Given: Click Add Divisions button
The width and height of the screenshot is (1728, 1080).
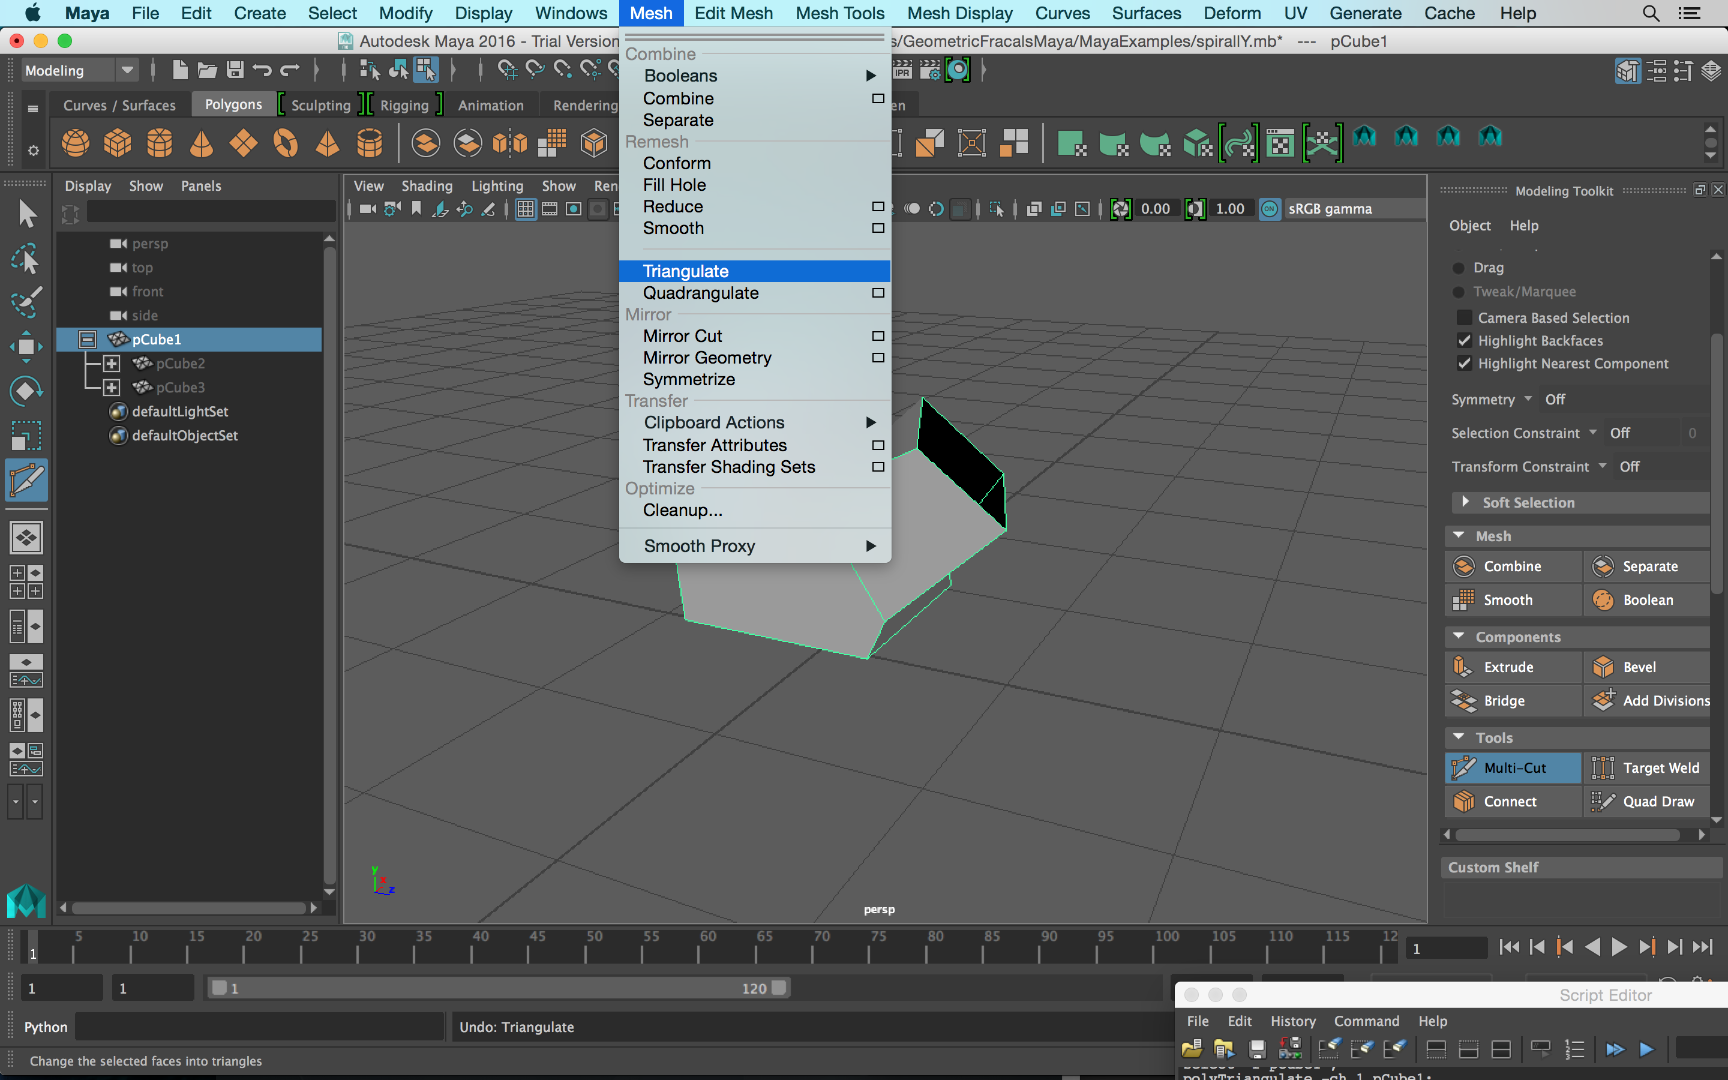Looking at the screenshot, I should [x=1648, y=701].
